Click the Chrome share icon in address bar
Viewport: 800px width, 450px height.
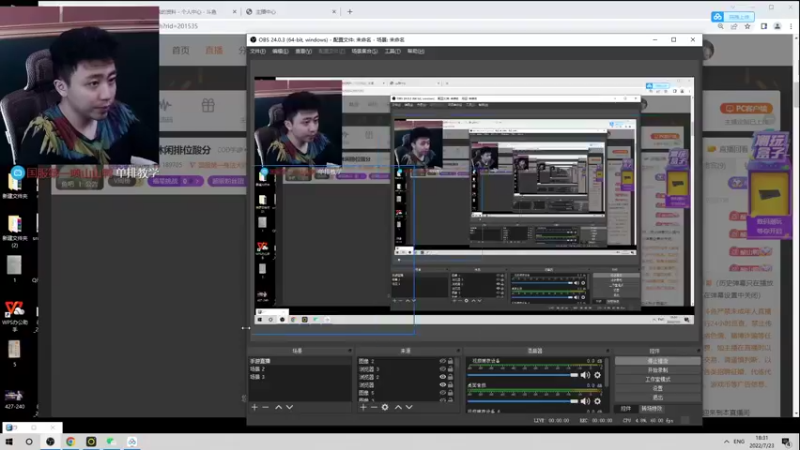pos(734,26)
